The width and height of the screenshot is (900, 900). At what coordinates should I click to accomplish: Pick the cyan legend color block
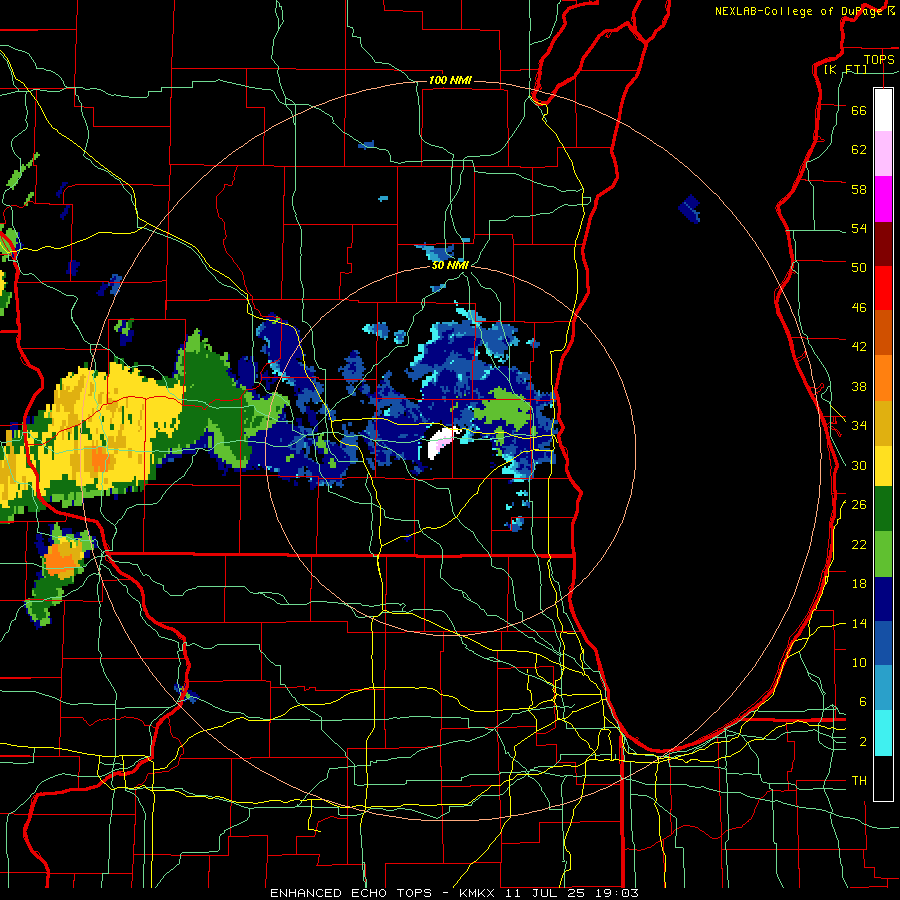coord(883,733)
